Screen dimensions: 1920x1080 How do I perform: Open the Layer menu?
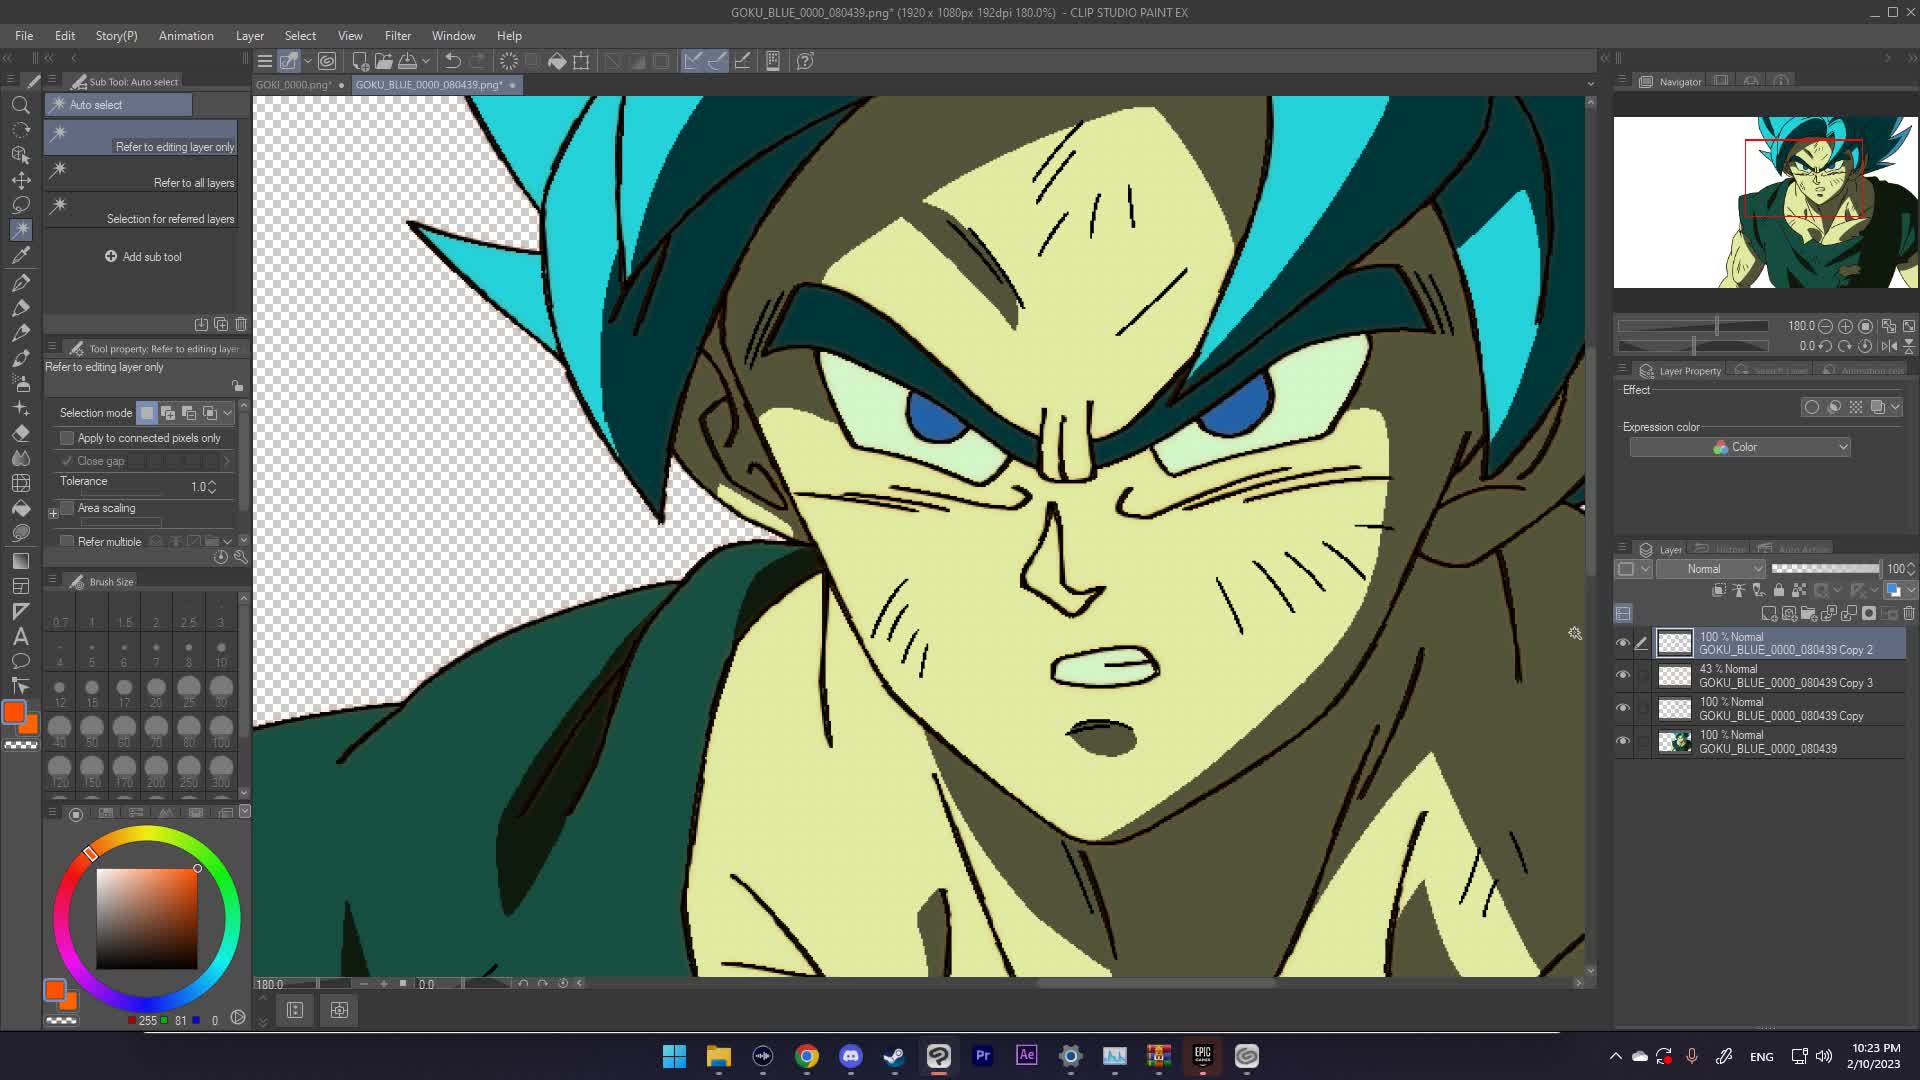[x=250, y=35]
